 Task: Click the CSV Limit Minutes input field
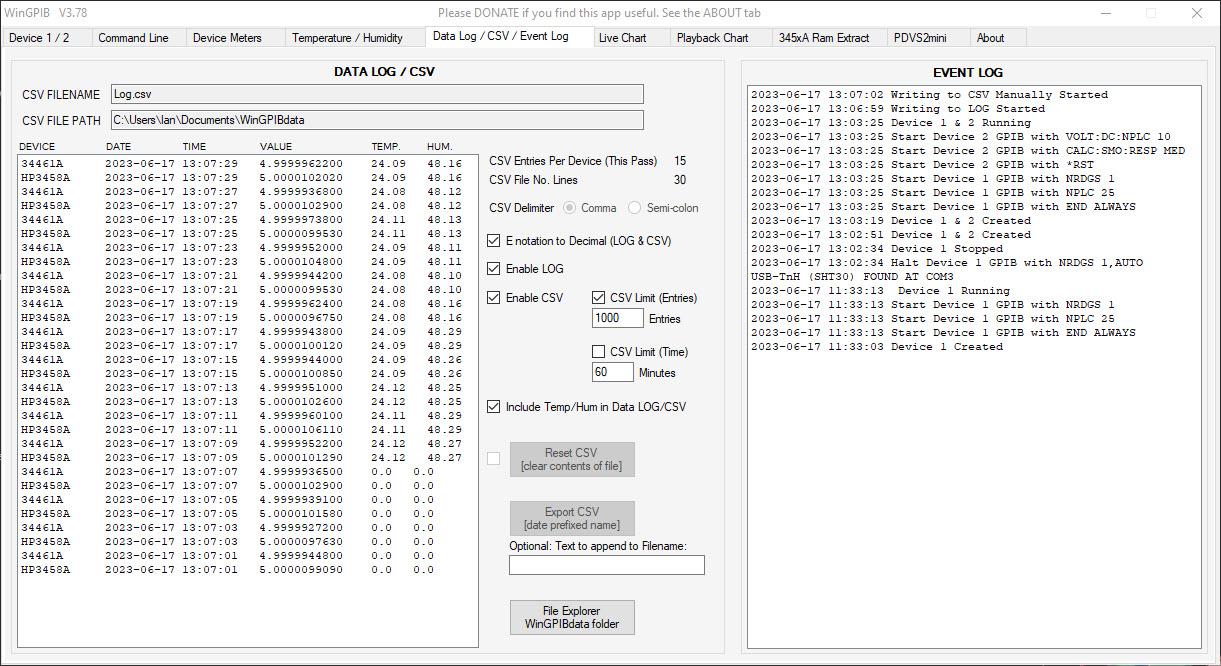coord(613,372)
